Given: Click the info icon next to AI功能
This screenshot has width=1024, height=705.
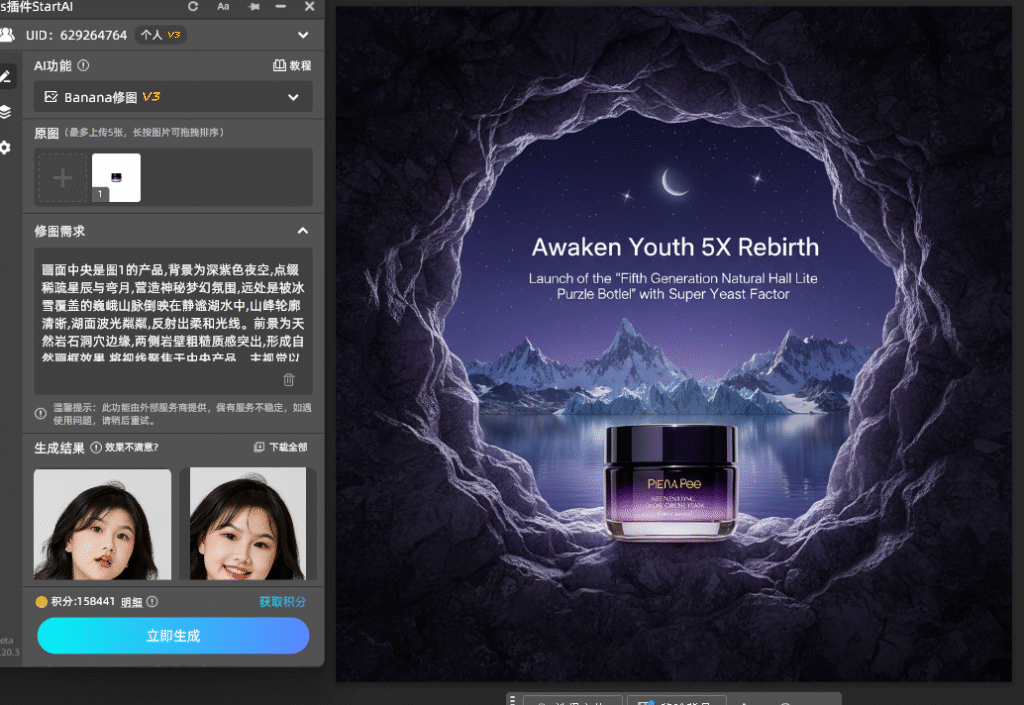Looking at the screenshot, I should click(81, 64).
